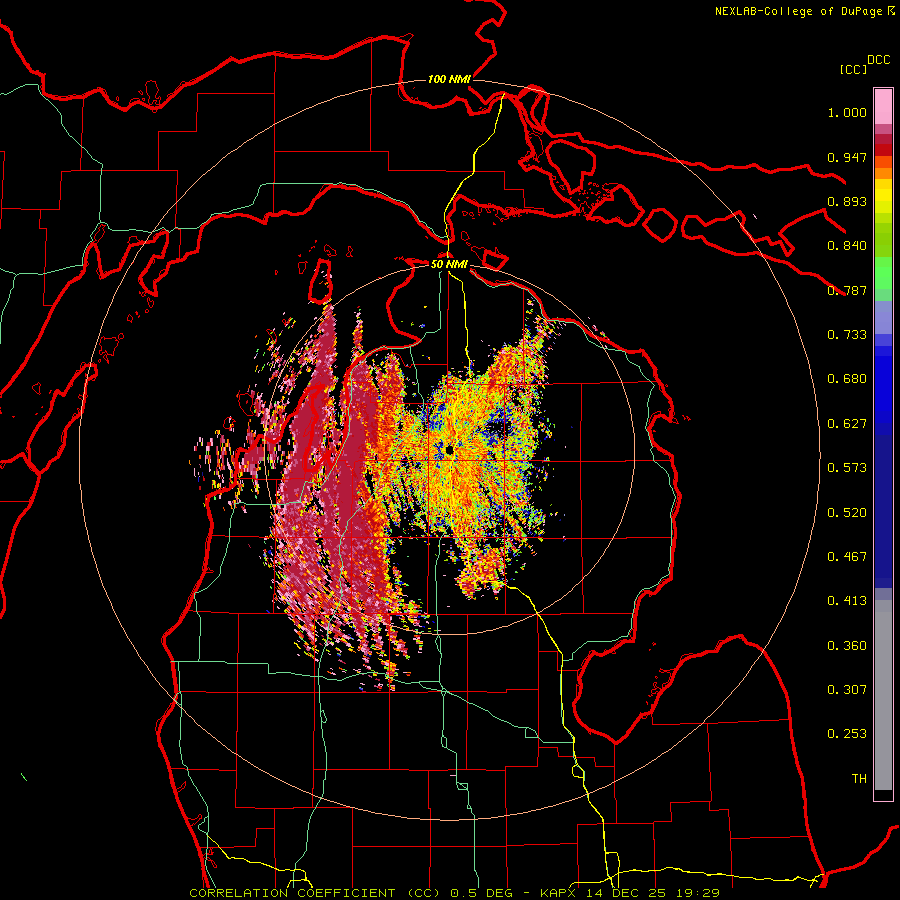Click the 0.467 legend value
Image resolution: width=900 pixels, height=900 pixels.
847,557
